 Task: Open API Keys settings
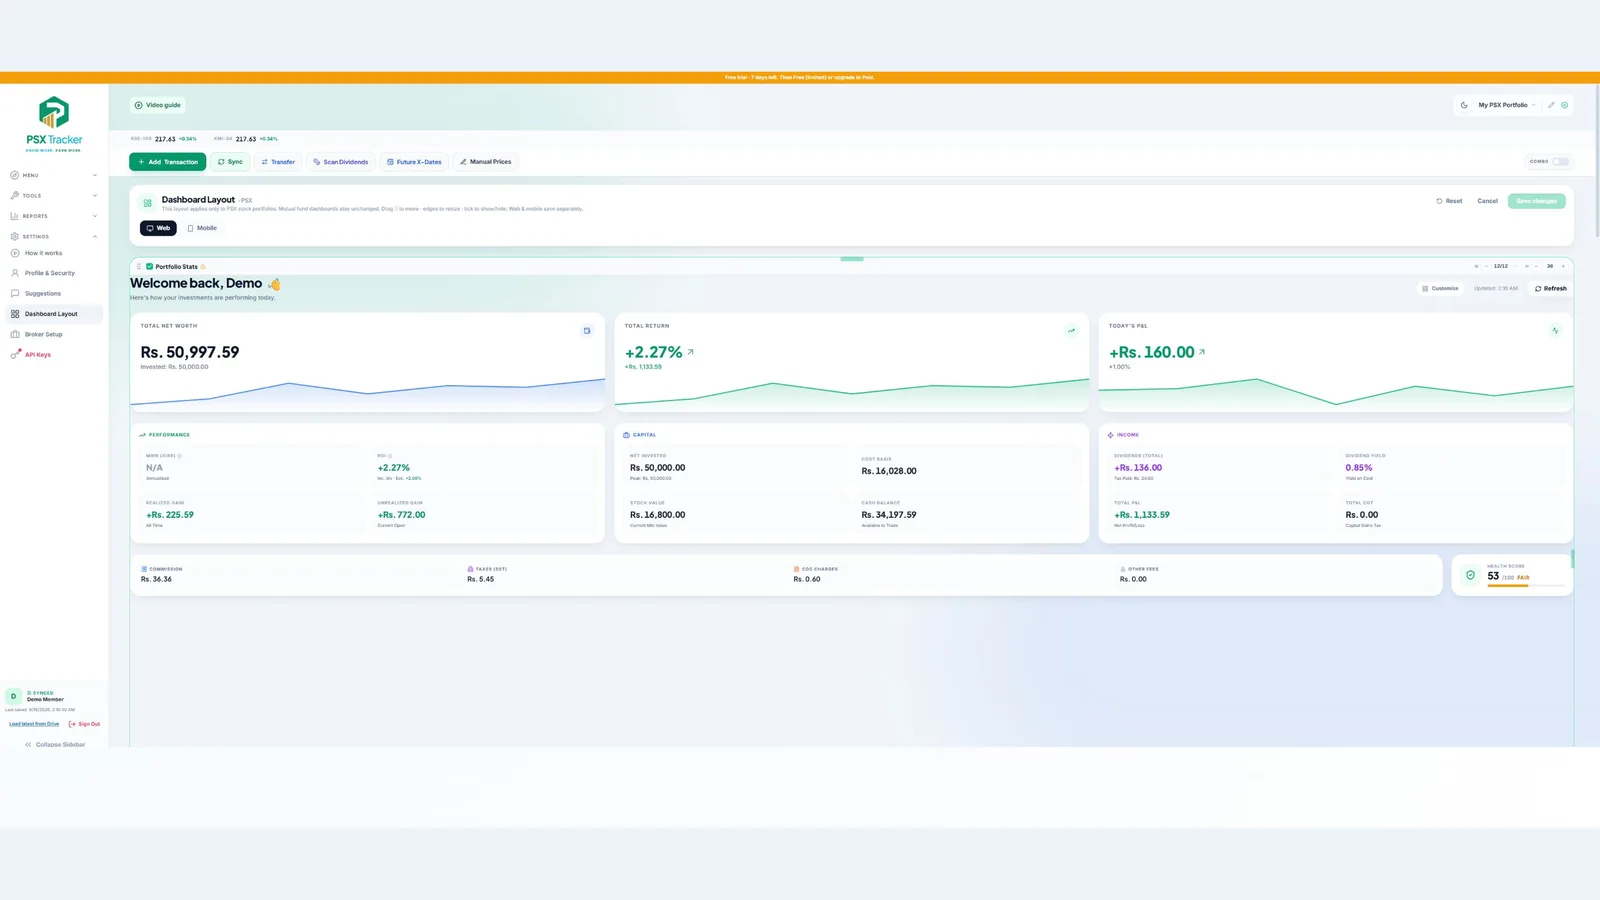pos(54,355)
